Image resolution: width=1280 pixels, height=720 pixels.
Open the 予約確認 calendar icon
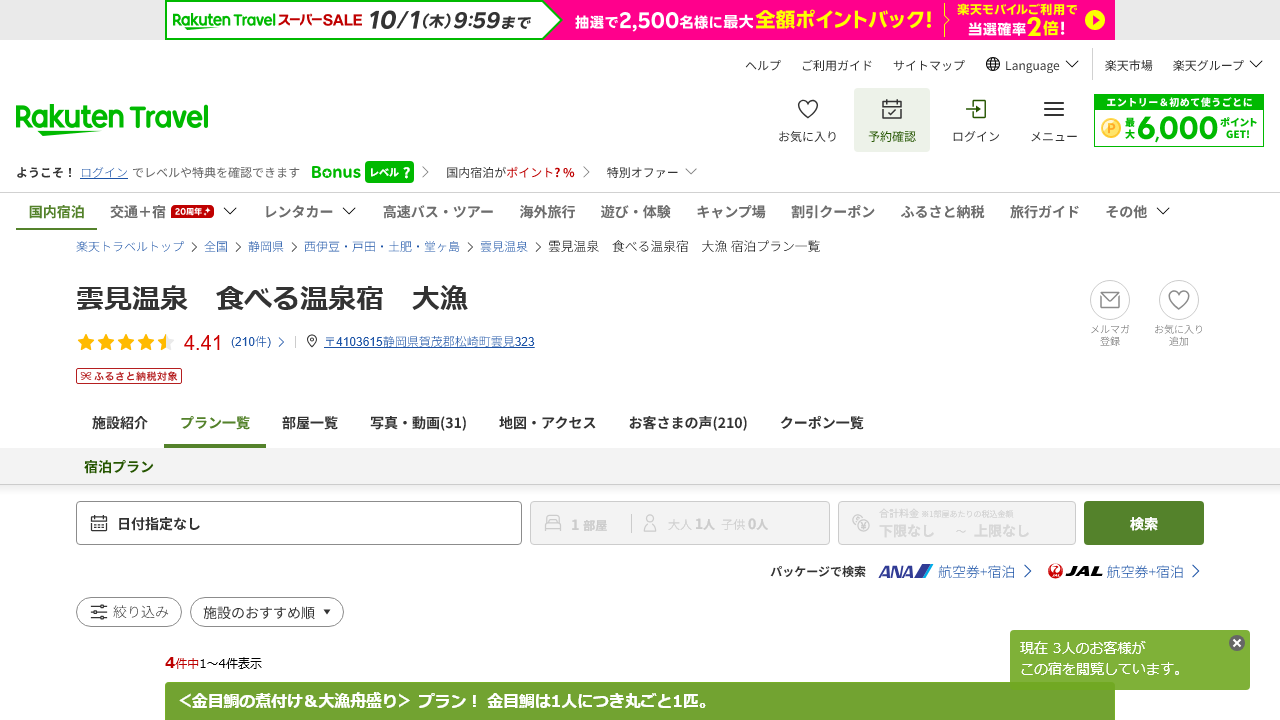click(x=892, y=109)
